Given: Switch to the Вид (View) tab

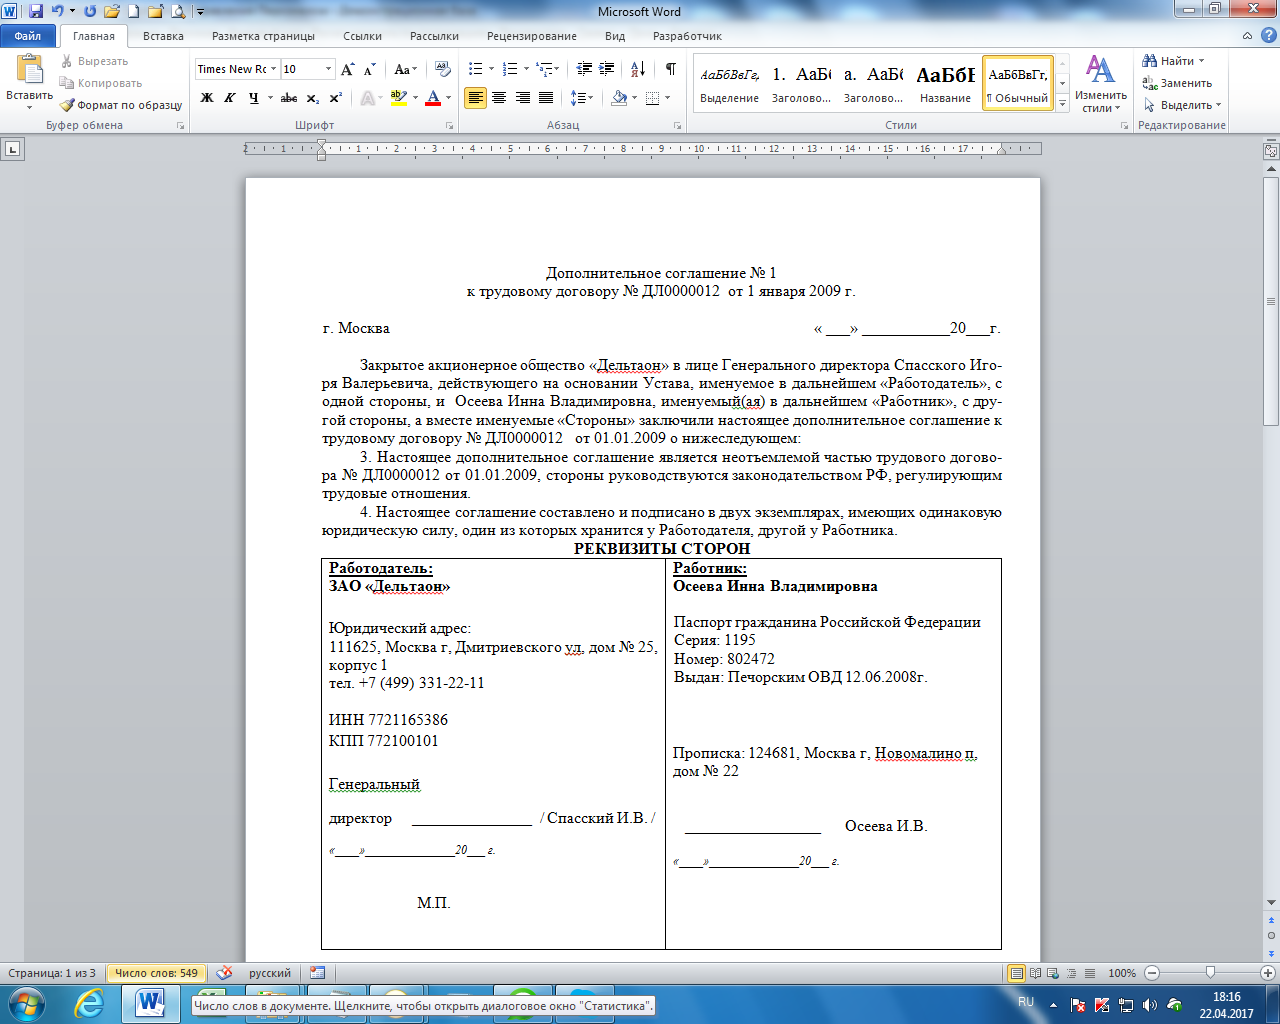Looking at the screenshot, I should (615, 36).
